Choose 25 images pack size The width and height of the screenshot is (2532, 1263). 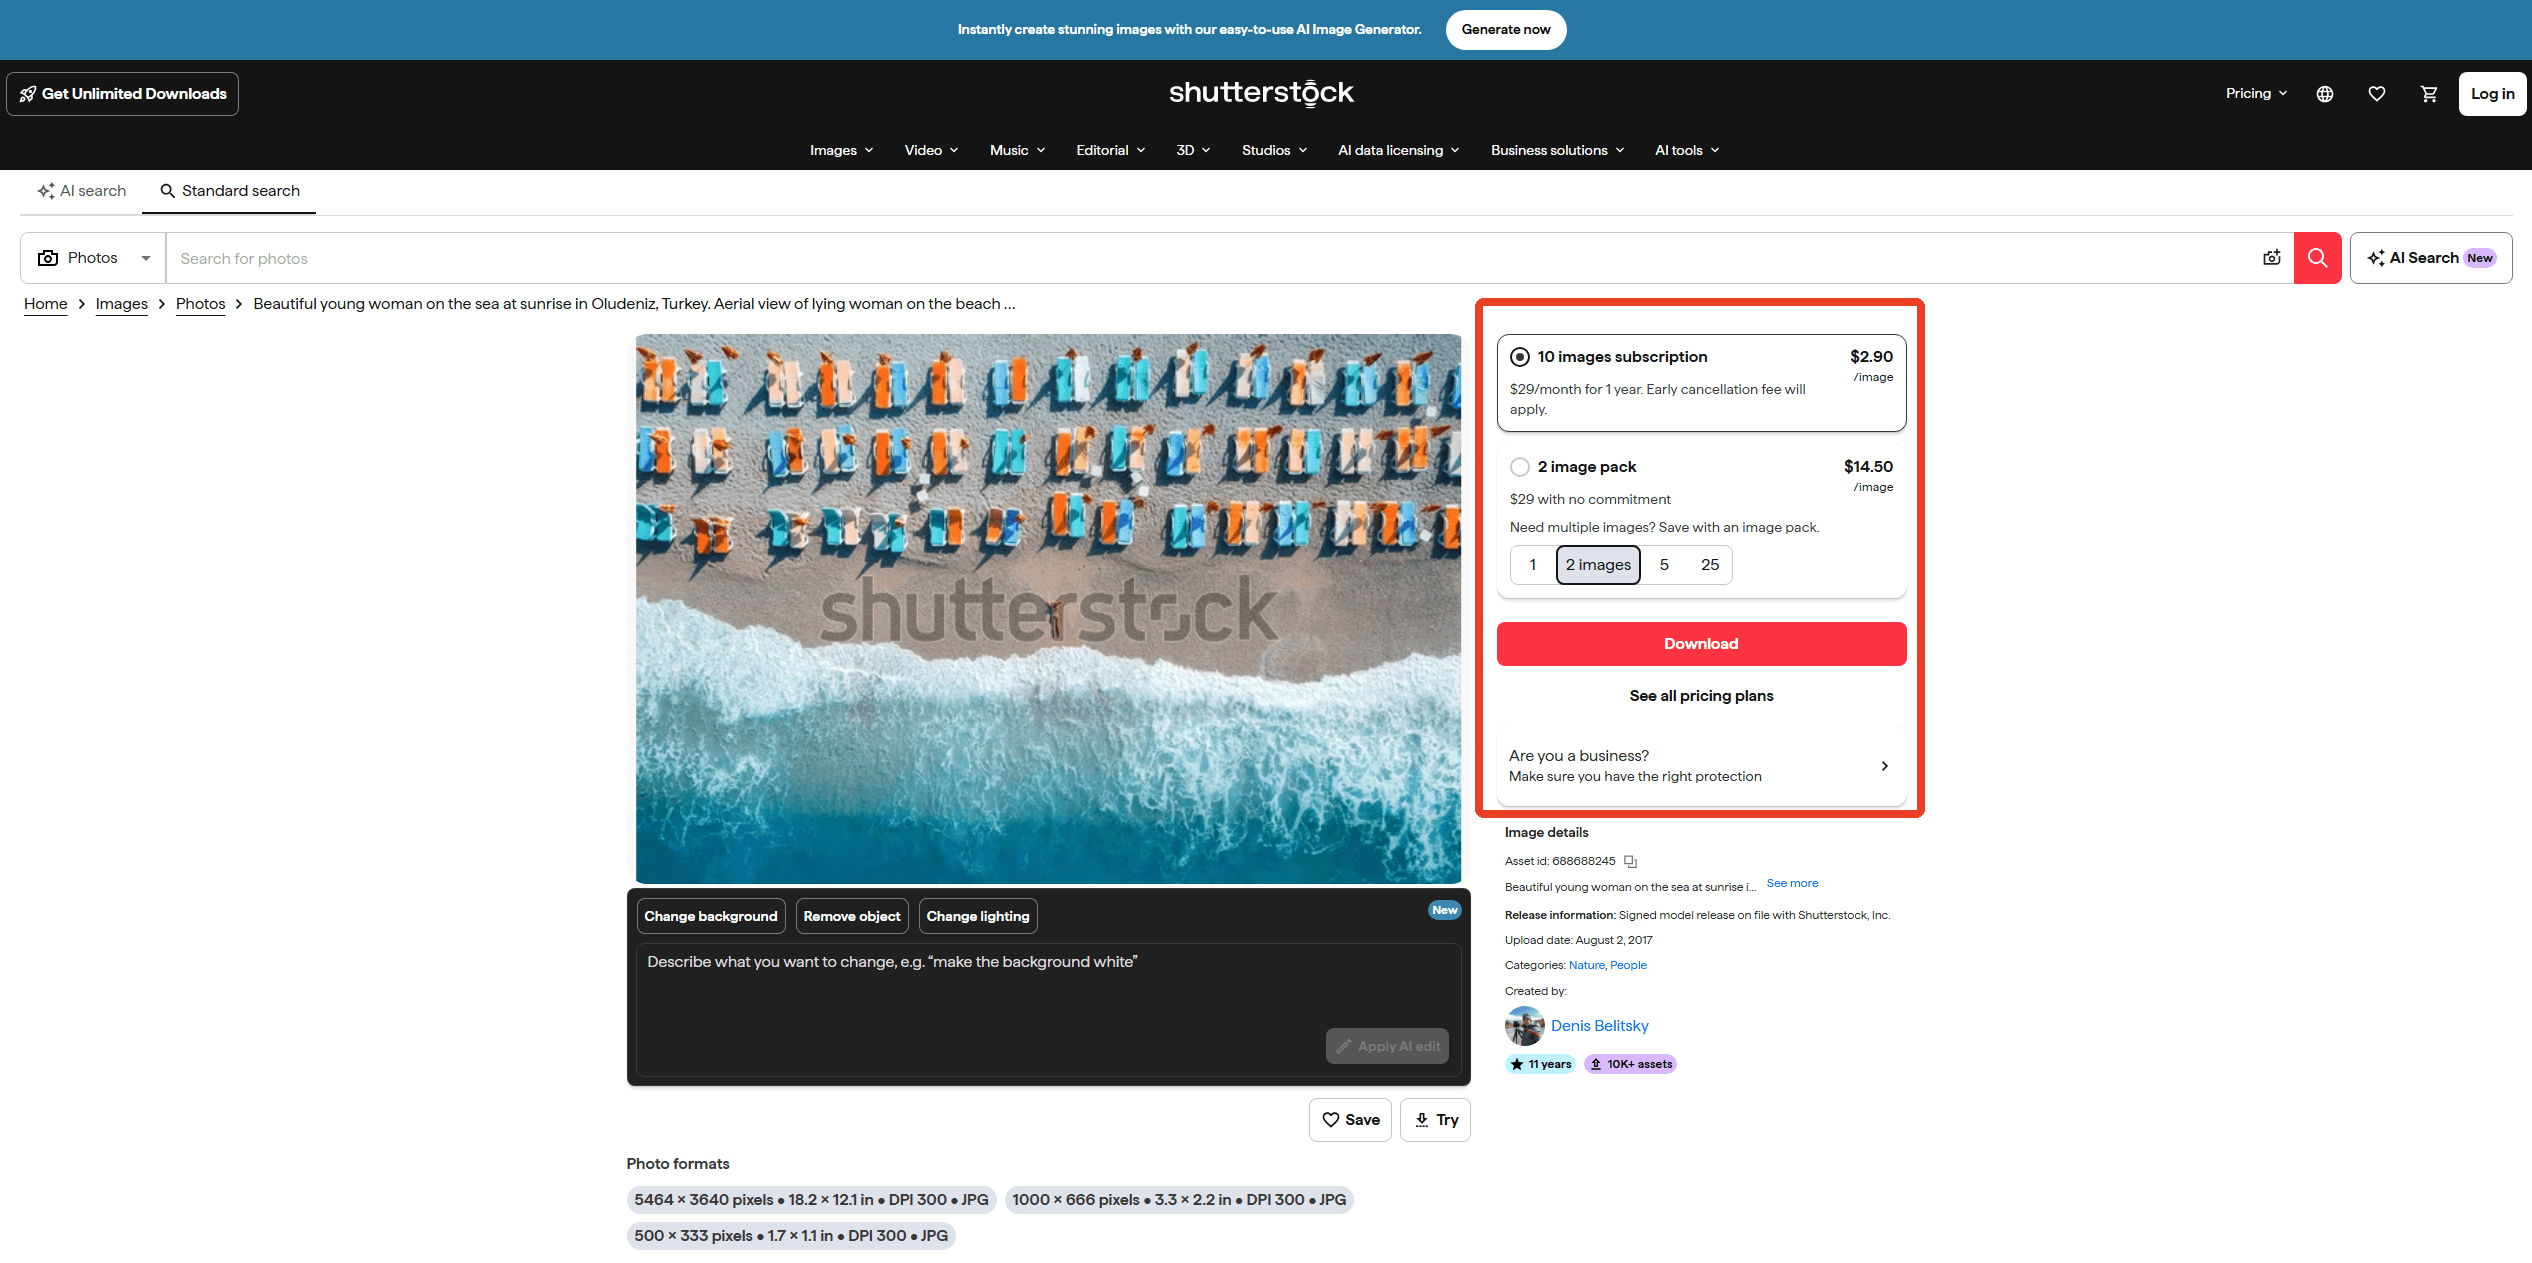1710,565
